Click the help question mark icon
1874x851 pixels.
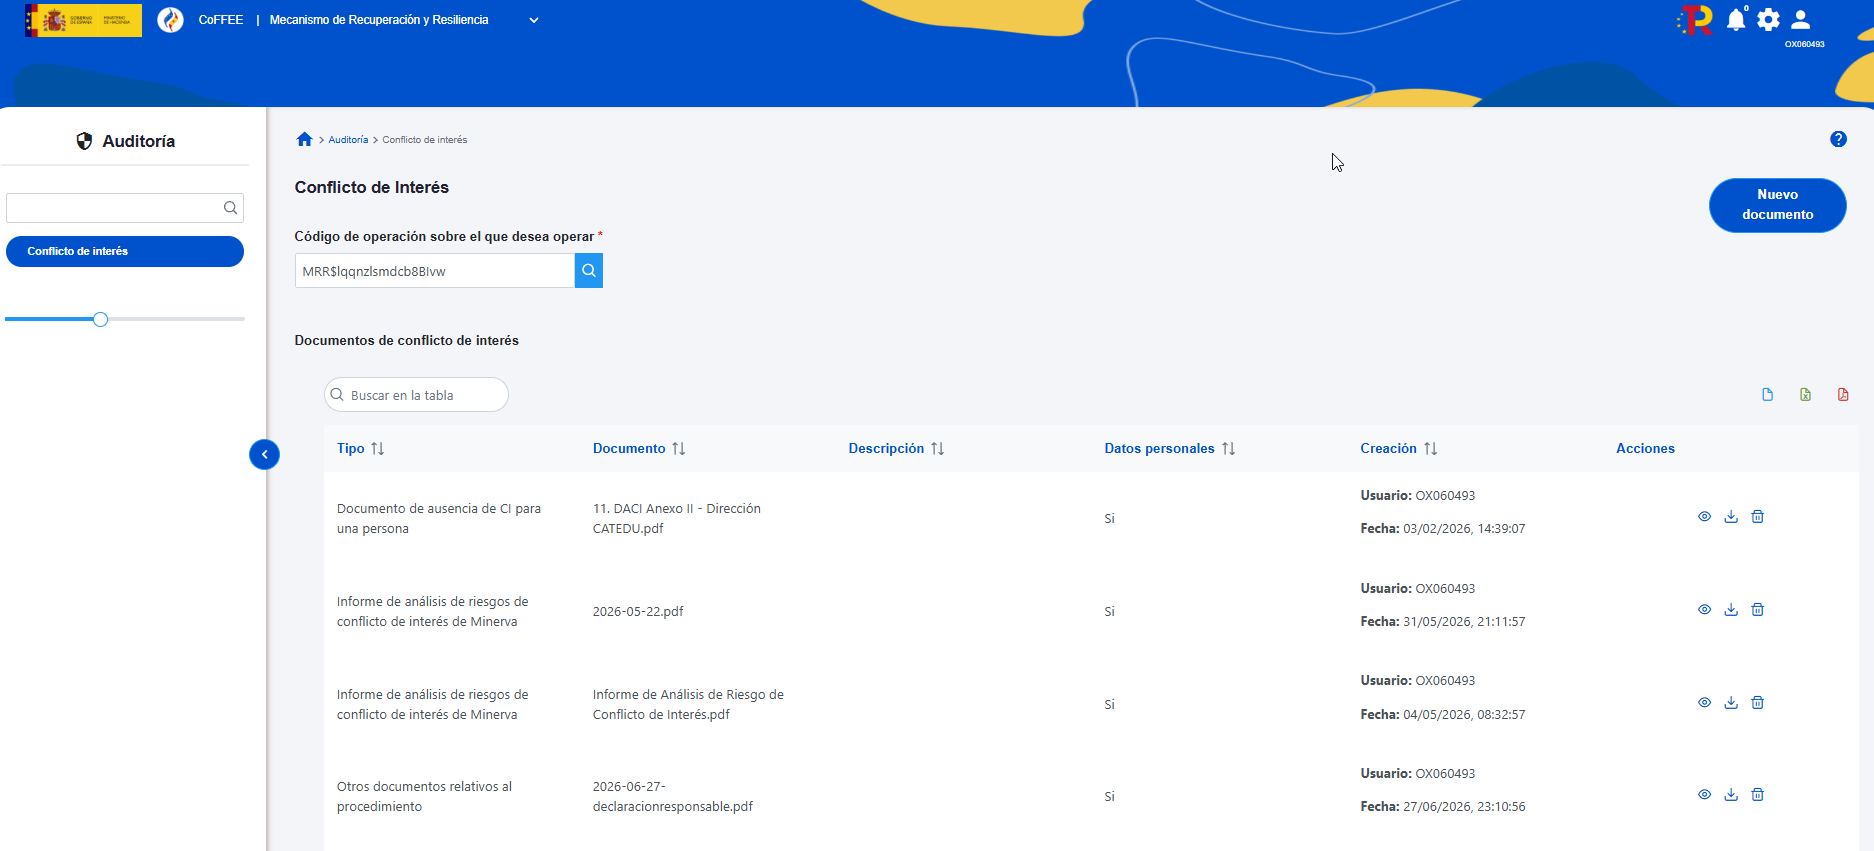[x=1838, y=139]
